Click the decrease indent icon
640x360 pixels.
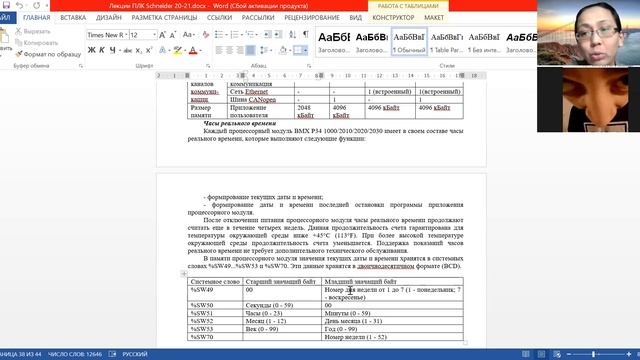[267, 35]
